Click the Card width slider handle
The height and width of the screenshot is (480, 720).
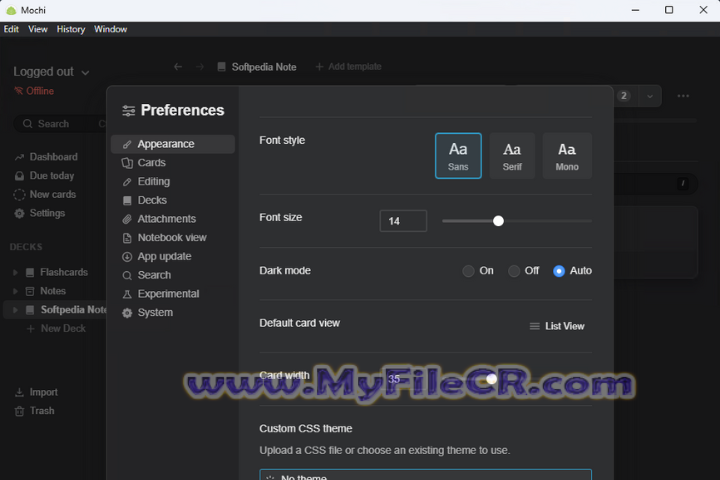click(x=492, y=379)
